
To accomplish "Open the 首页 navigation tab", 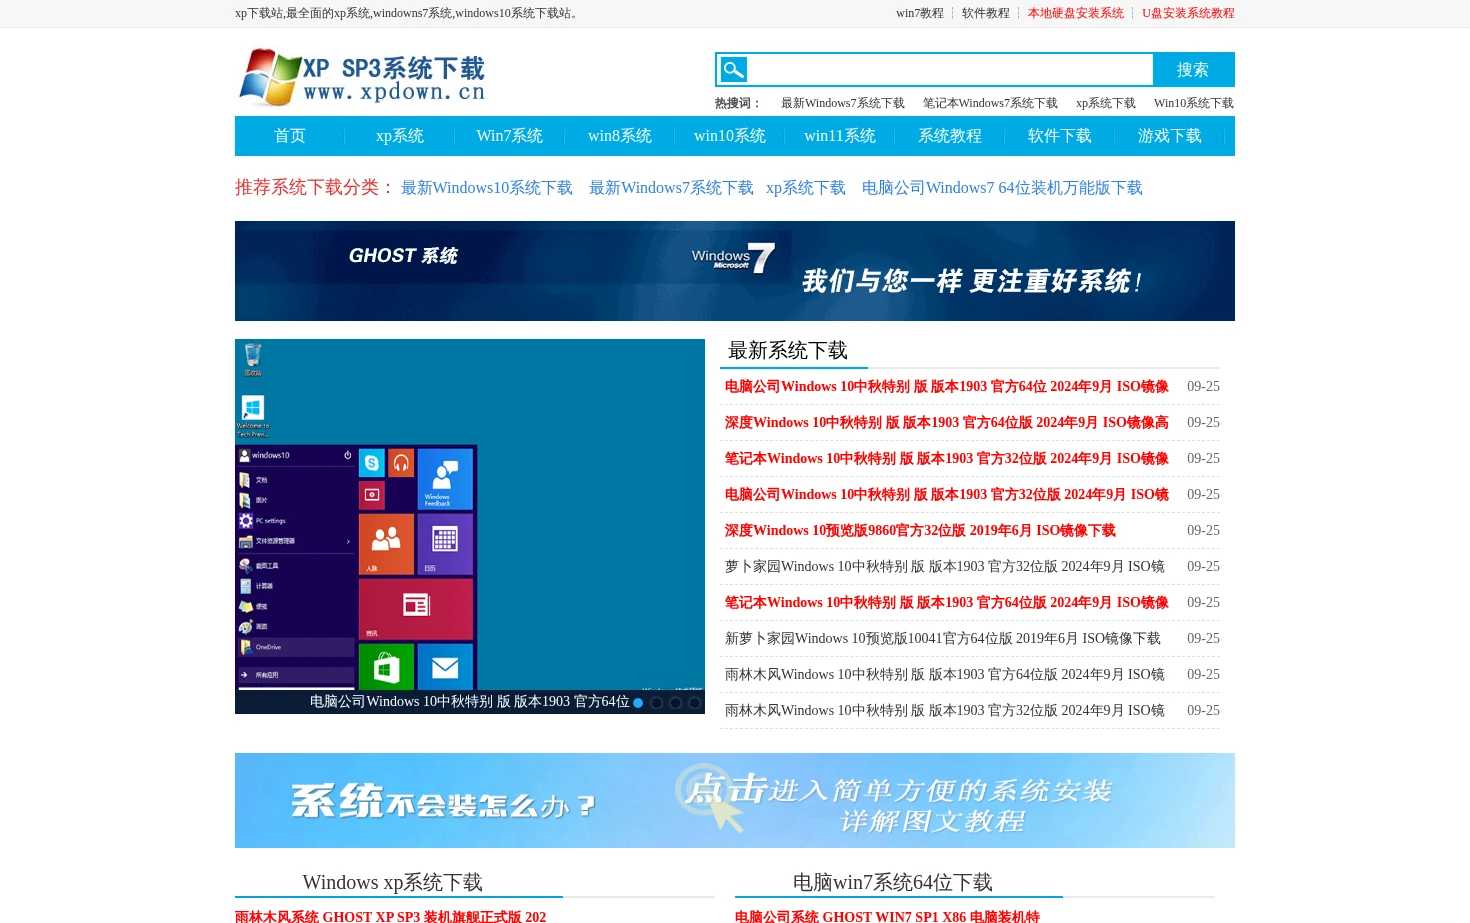I will [290, 136].
